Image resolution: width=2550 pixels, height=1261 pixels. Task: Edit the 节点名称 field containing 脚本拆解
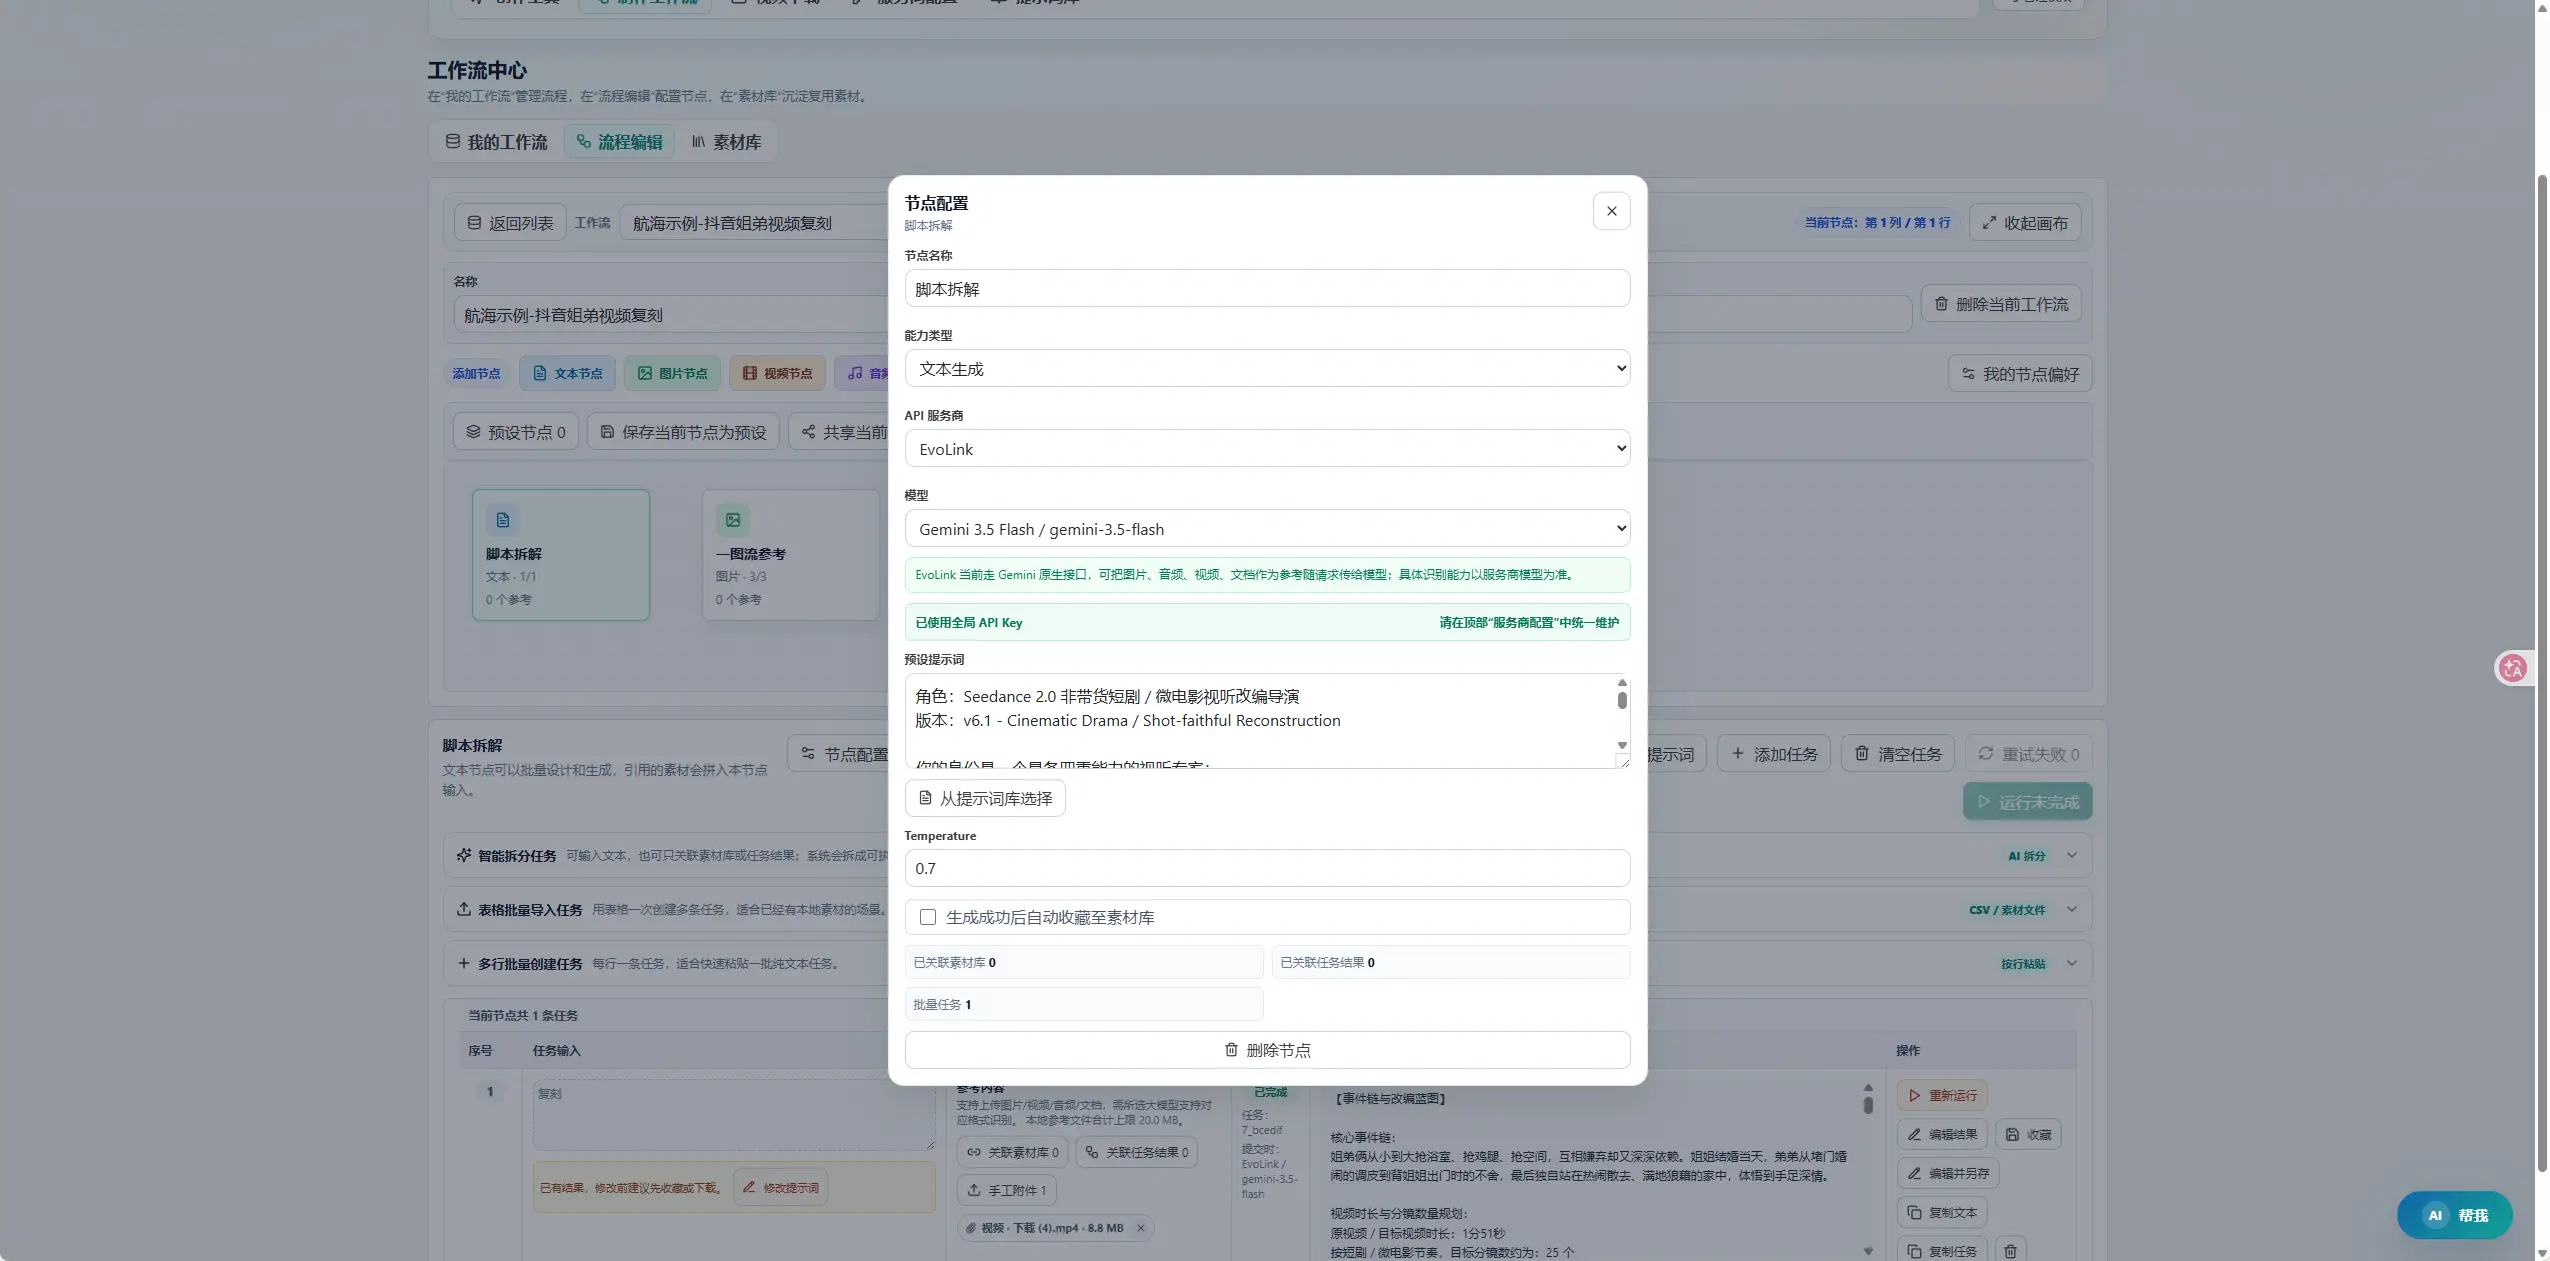[x=1267, y=289]
